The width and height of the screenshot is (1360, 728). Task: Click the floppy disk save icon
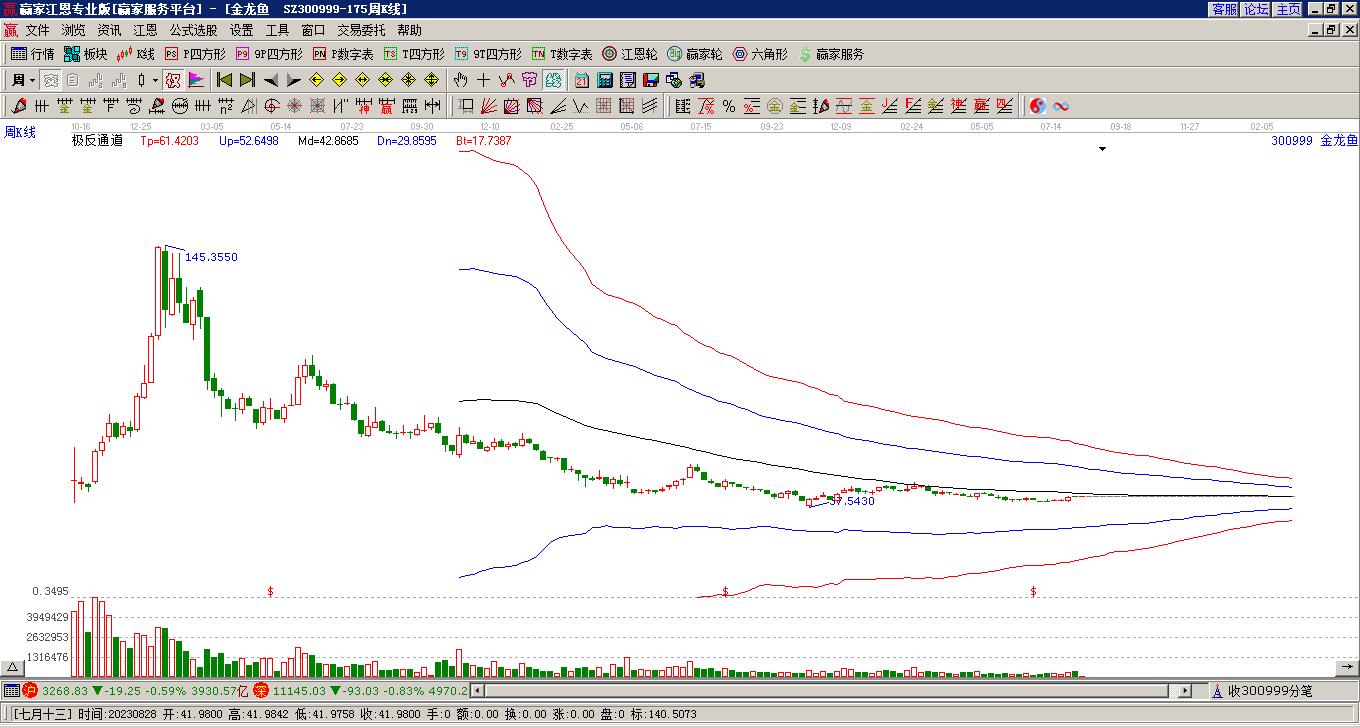(x=651, y=80)
